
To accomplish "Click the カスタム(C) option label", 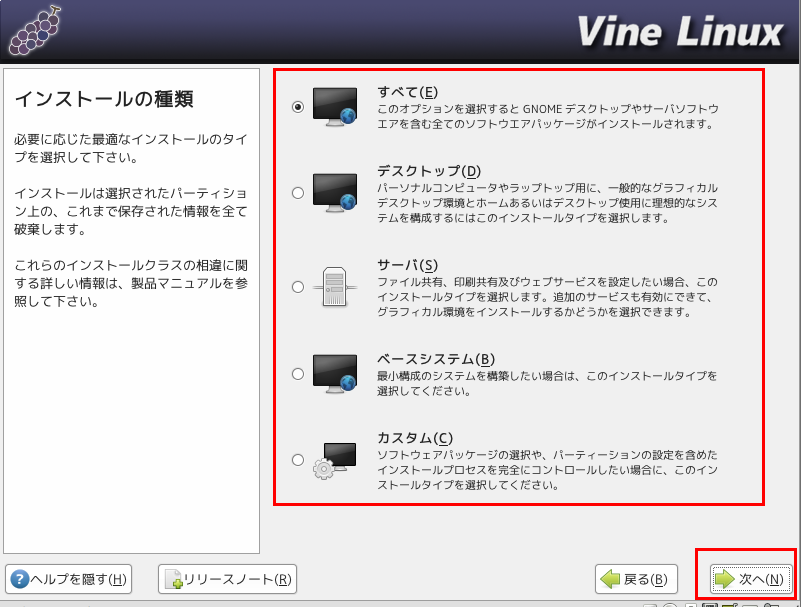I will (x=415, y=438).
